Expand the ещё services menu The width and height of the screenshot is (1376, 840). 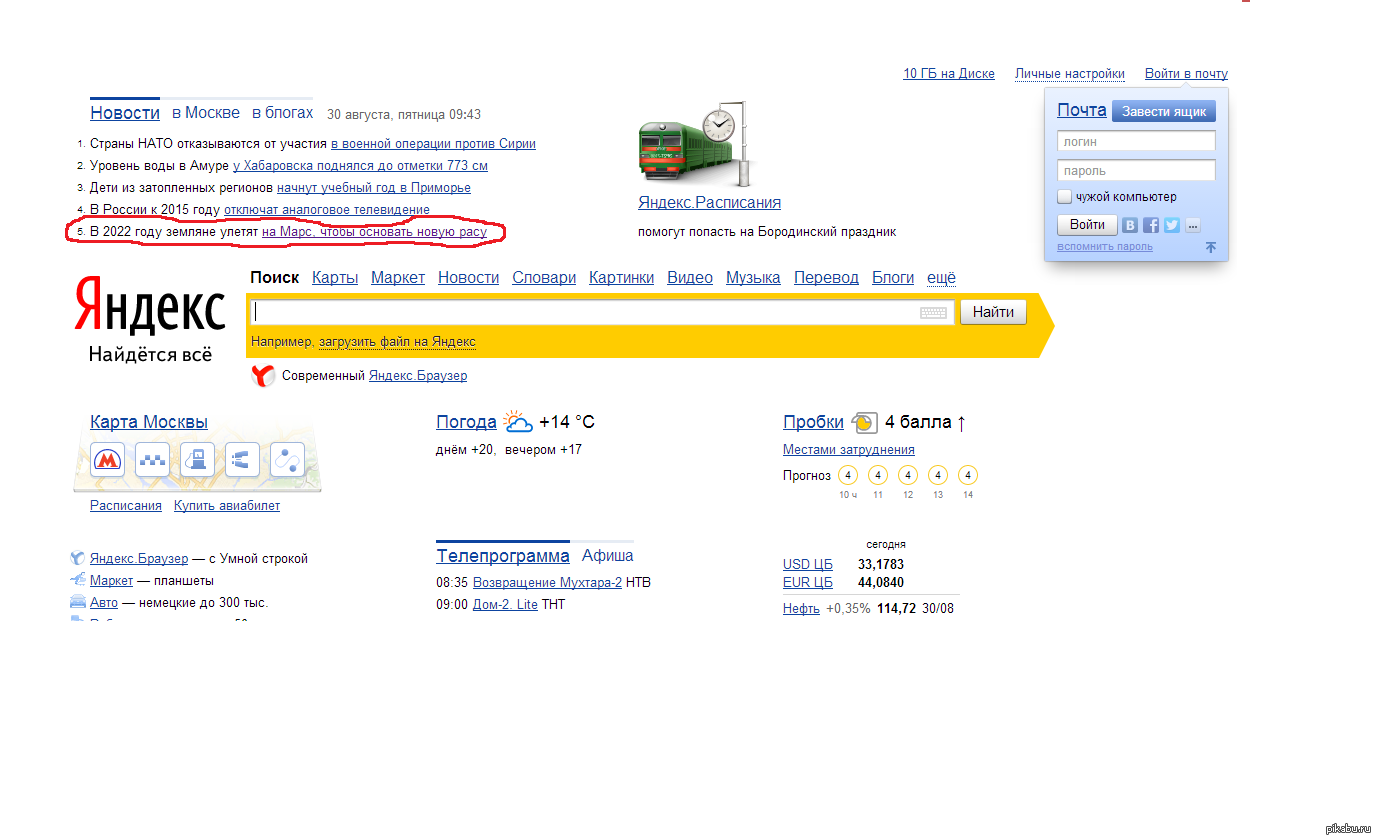[x=941, y=278]
